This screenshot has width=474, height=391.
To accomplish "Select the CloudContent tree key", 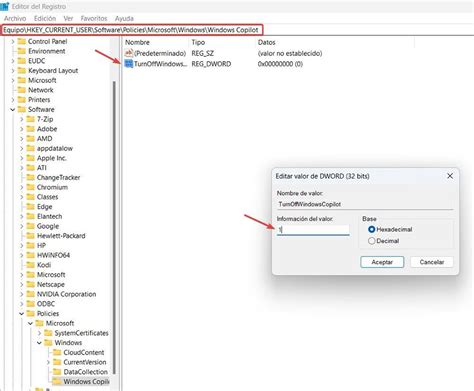I will tap(84, 352).
